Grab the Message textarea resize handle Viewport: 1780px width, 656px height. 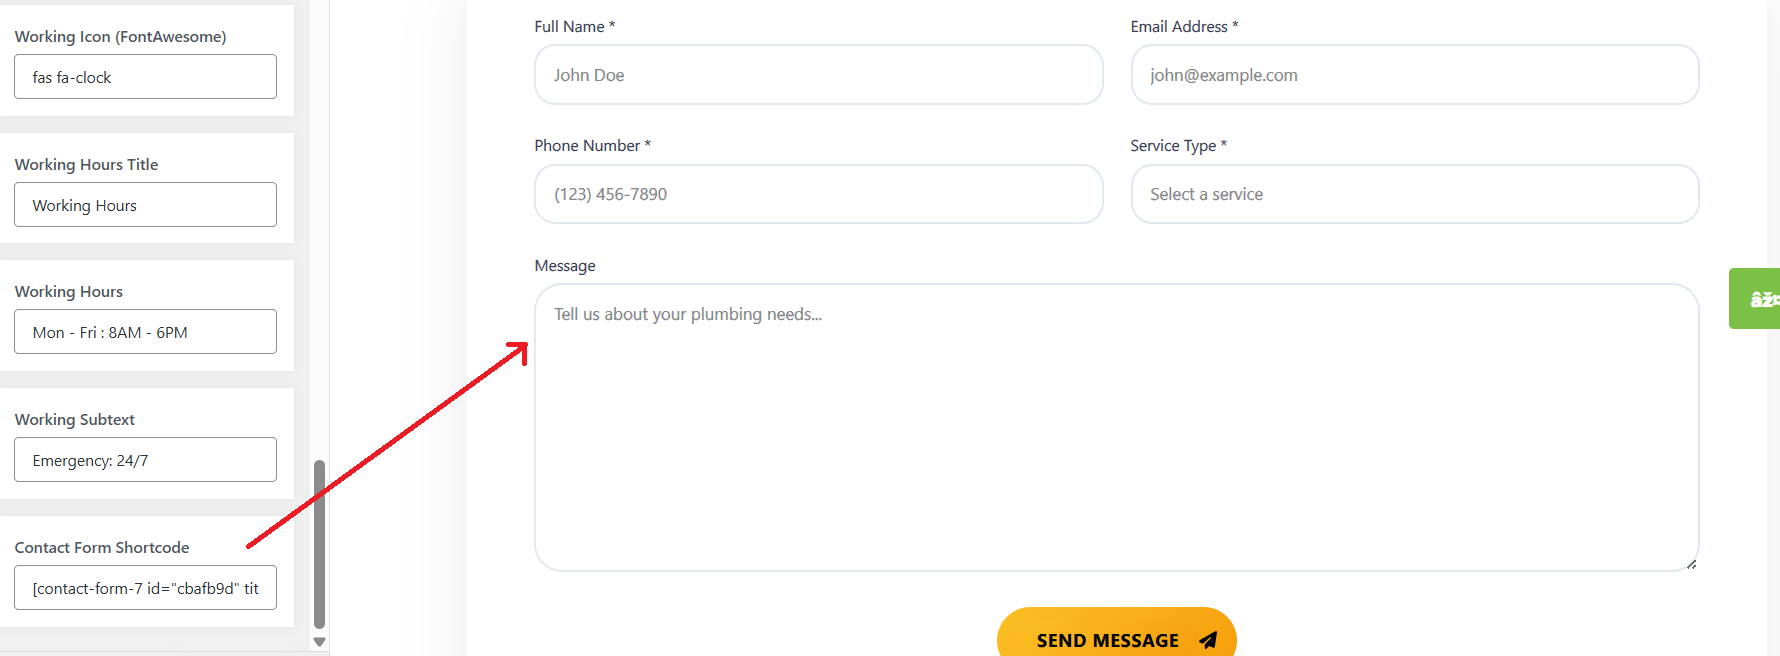[1691, 564]
